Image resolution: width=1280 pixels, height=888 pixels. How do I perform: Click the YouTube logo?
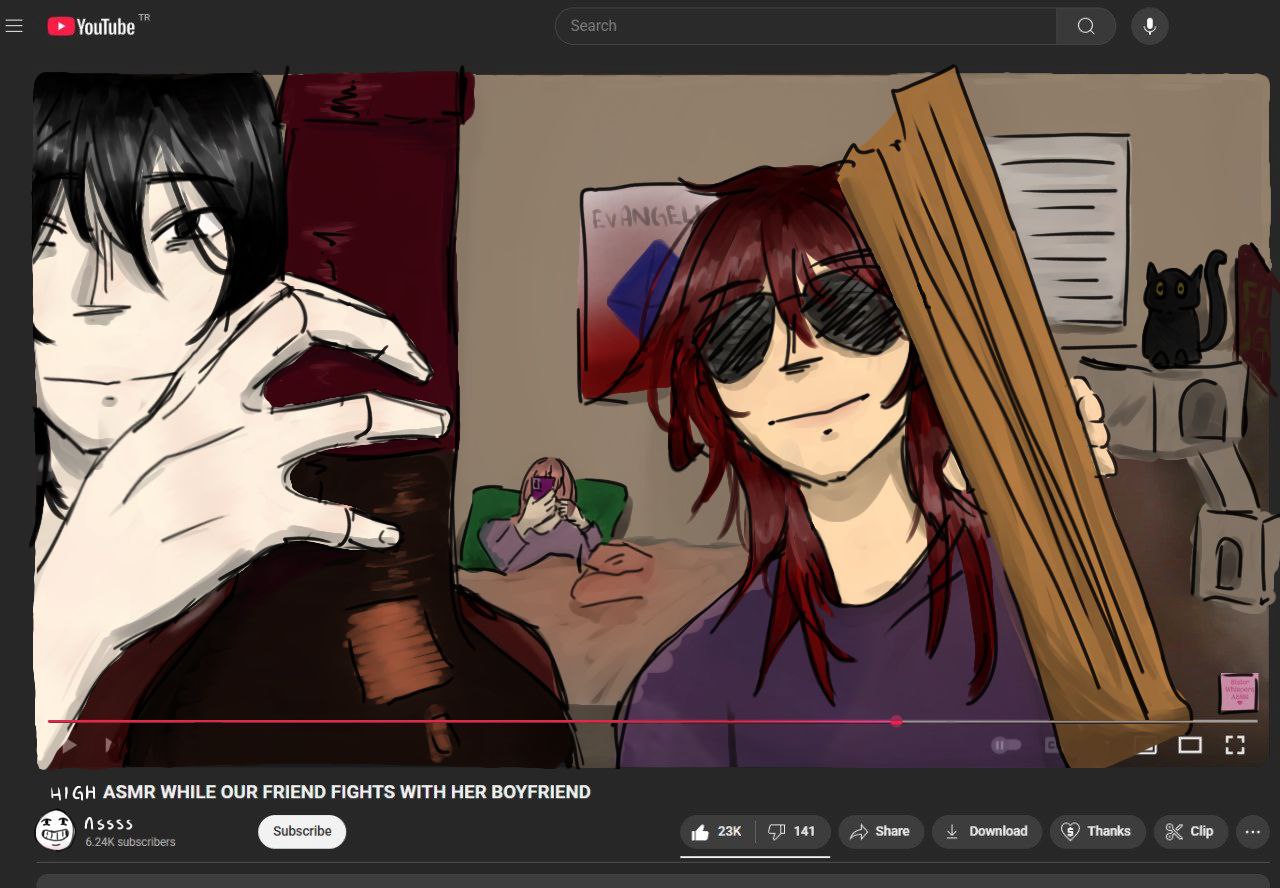[92, 27]
